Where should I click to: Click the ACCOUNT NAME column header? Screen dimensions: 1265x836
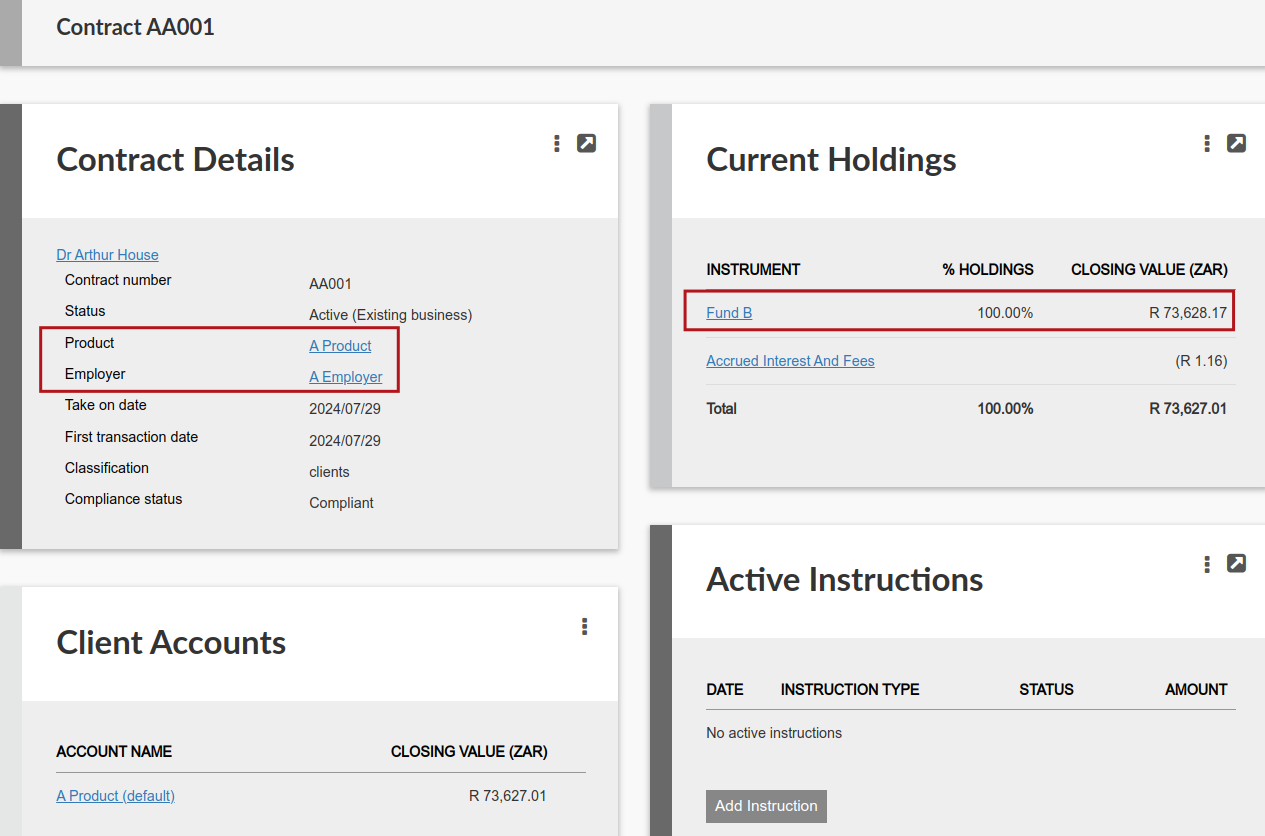tap(114, 752)
